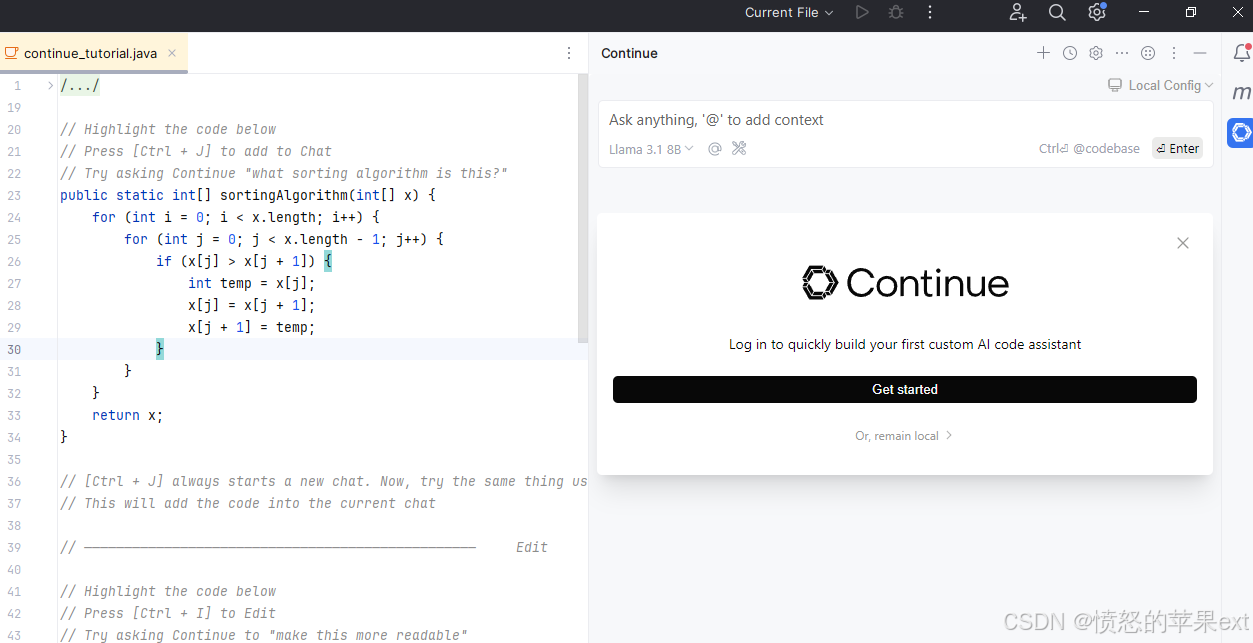Open the Notifications bell in right sidebar

pos(1241,53)
